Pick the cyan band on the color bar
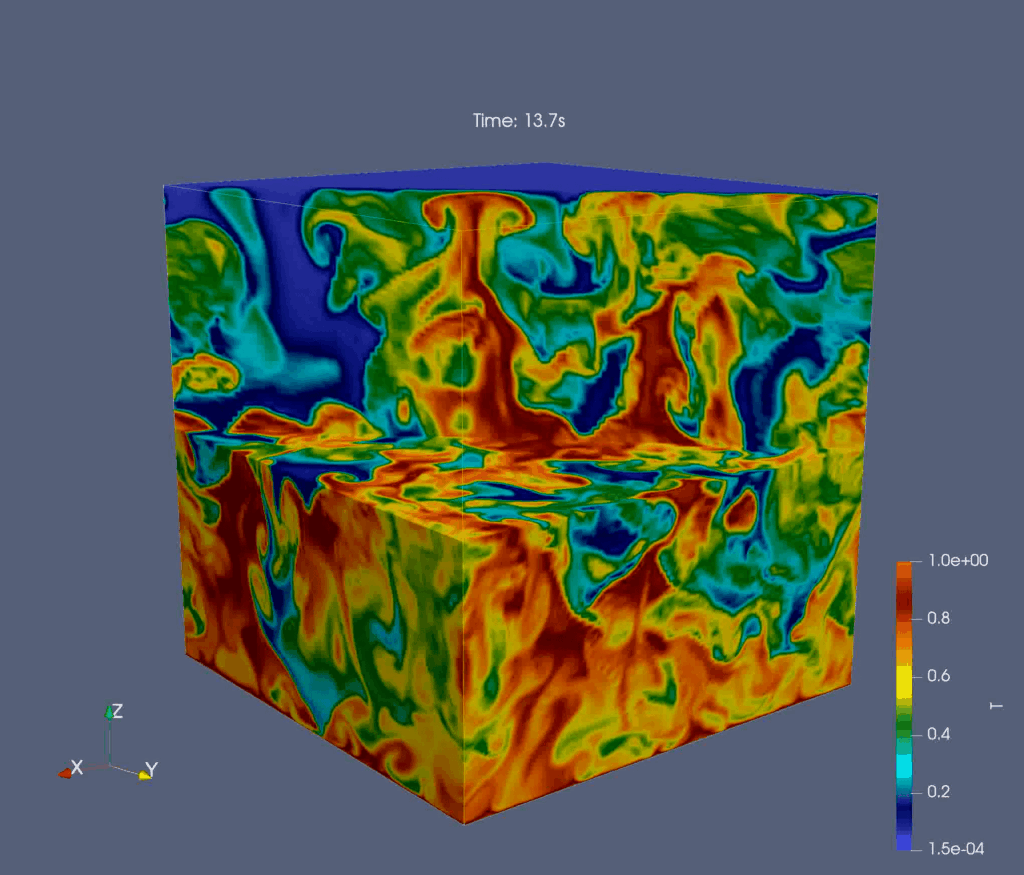The height and width of the screenshot is (875, 1024). [904, 766]
